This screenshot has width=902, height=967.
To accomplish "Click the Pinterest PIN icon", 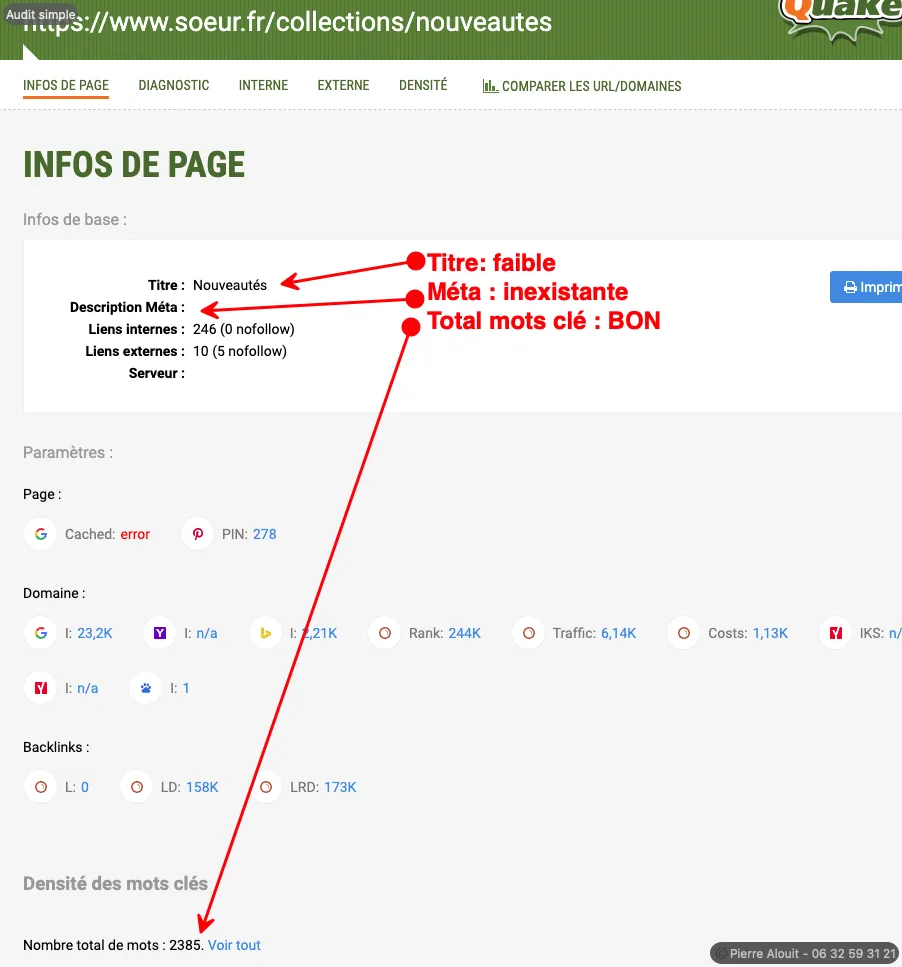I will click(x=198, y=534).
